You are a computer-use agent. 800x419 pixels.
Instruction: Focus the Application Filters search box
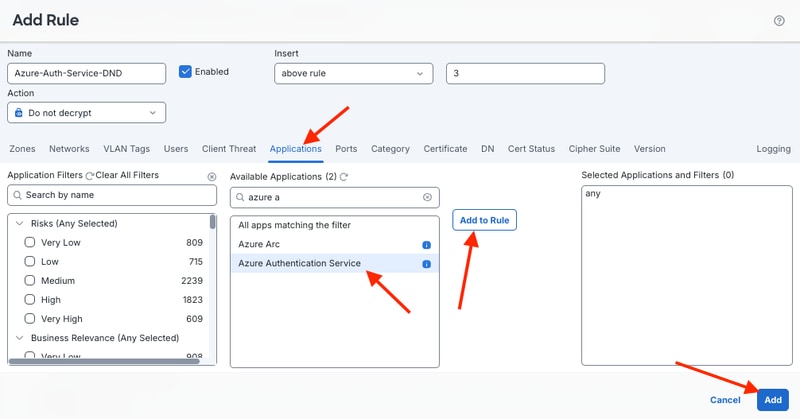(112, 195)
